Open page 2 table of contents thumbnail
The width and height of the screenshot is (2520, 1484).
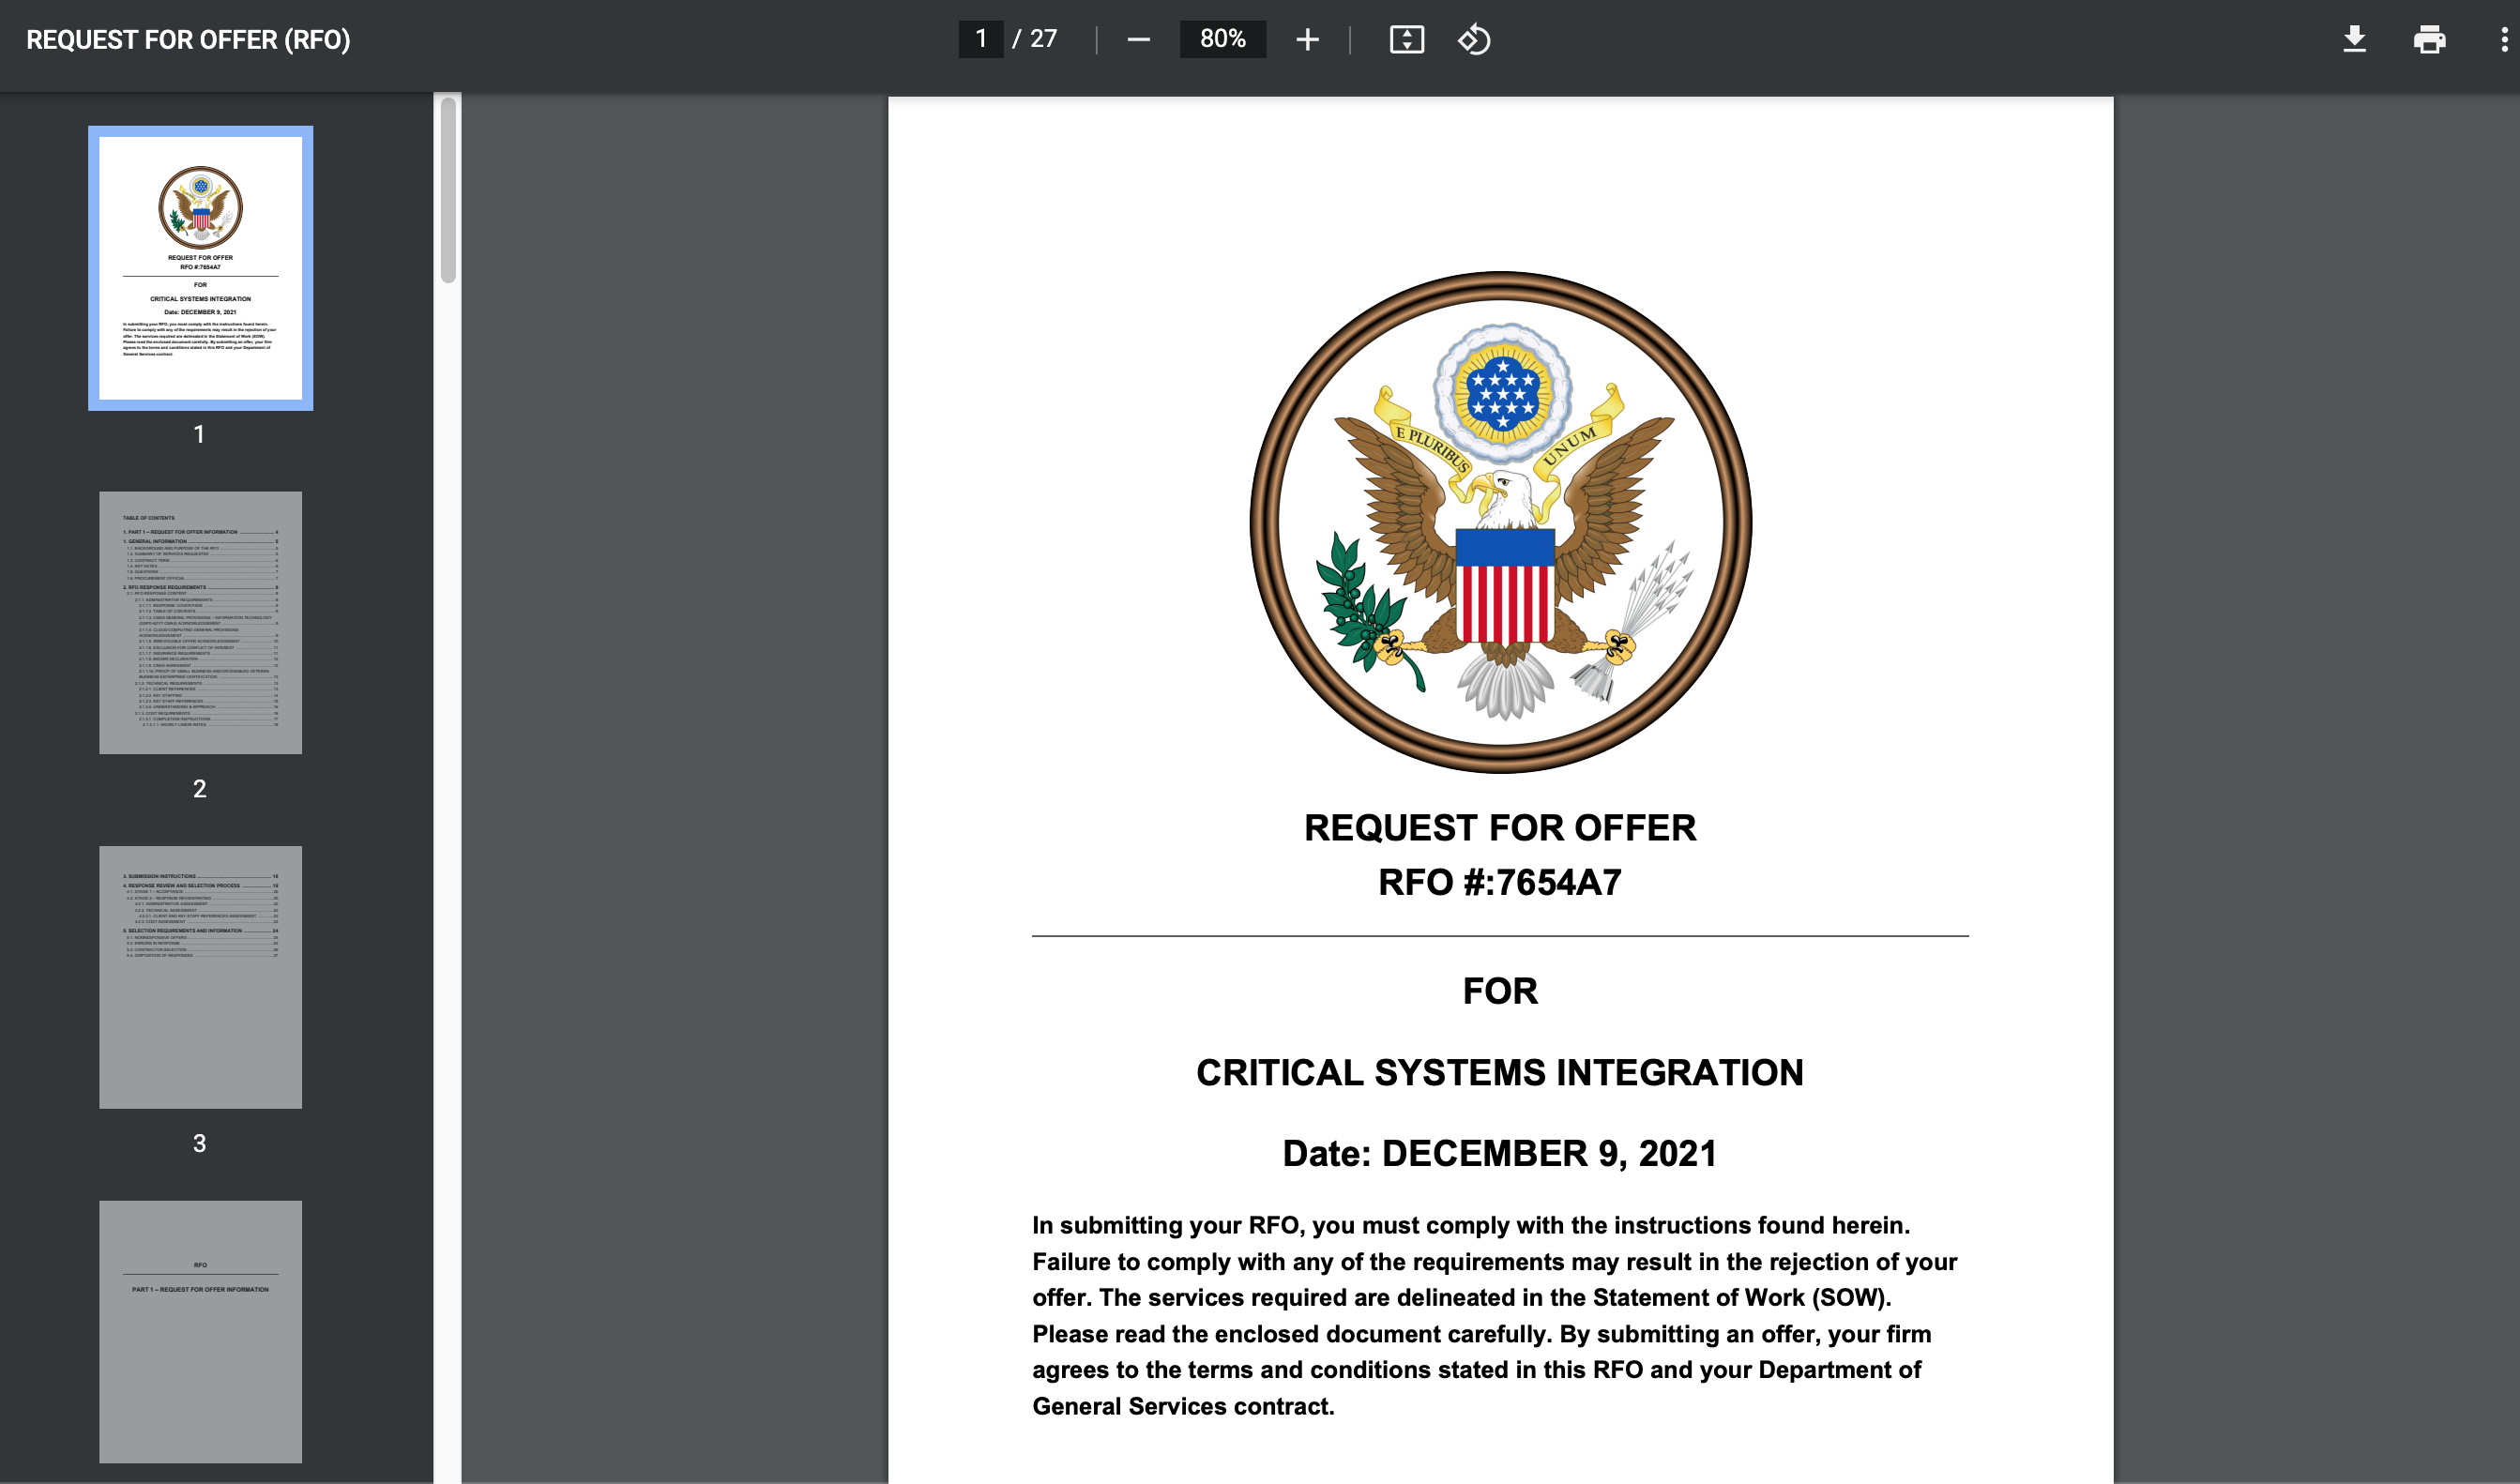pos(200,622)
